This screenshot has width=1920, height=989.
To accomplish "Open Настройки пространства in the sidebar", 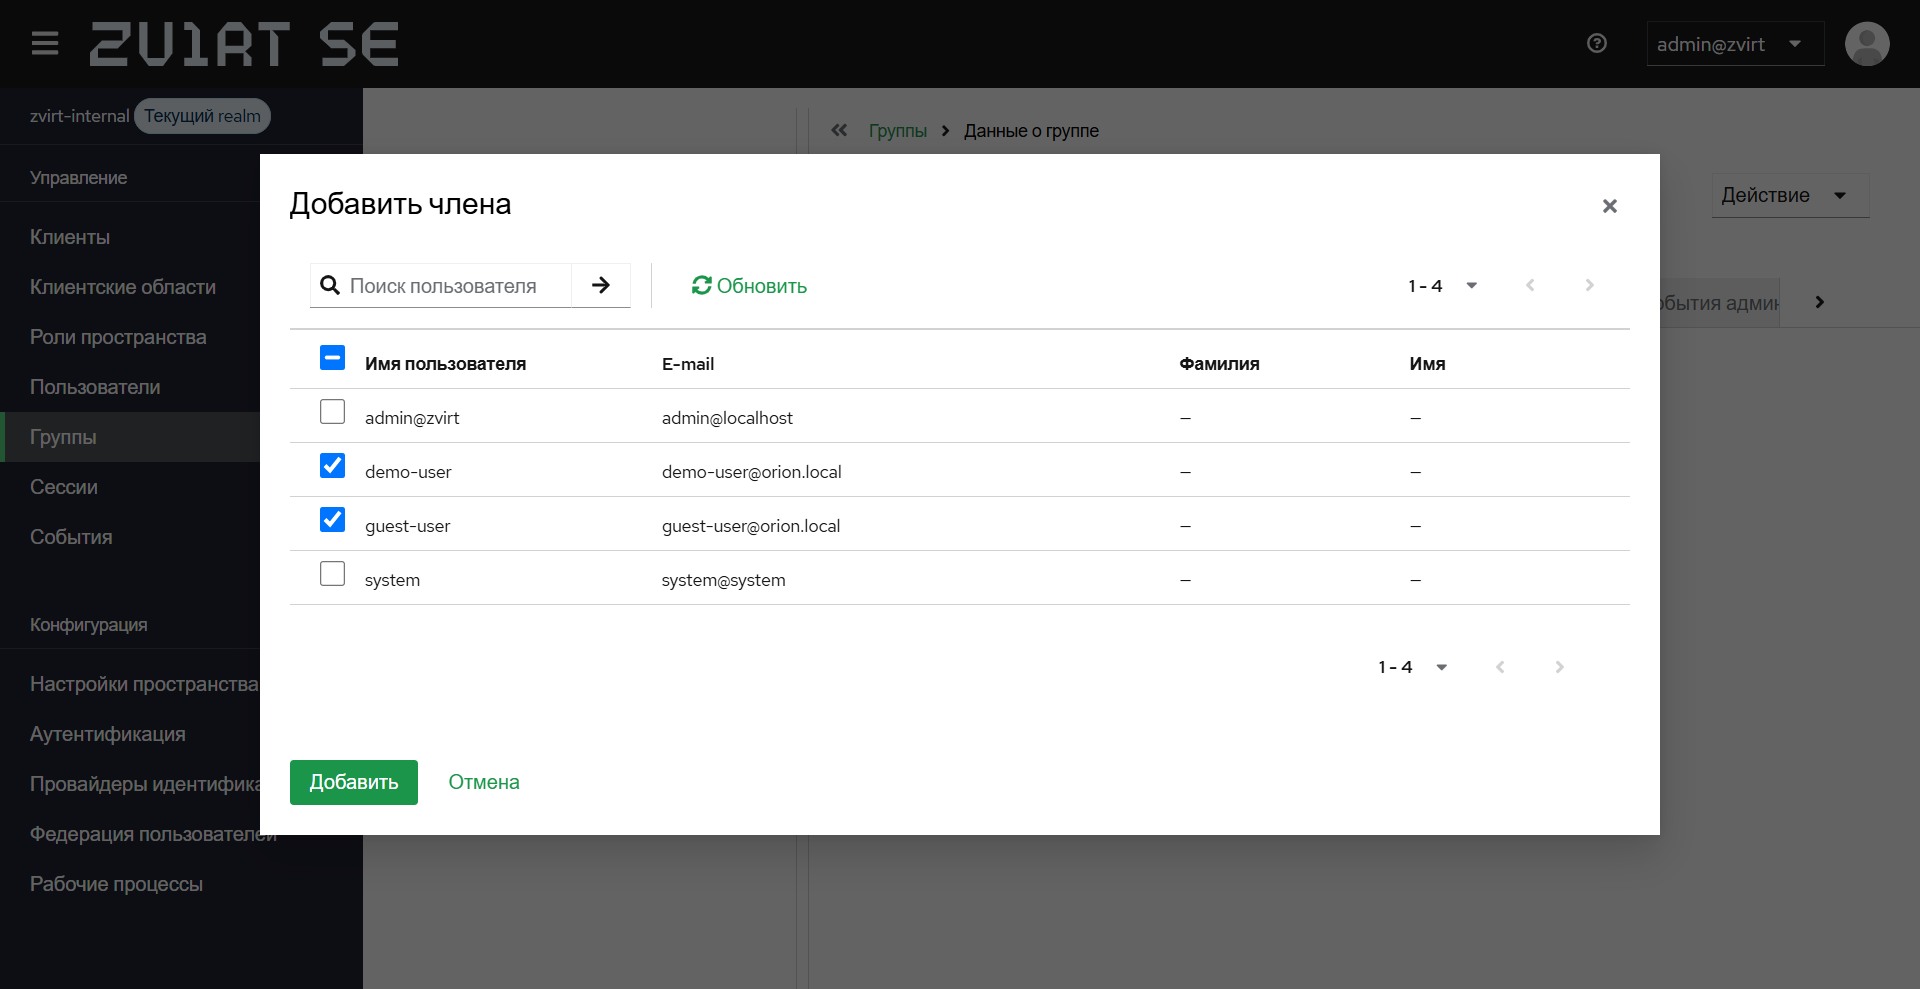I will pos(144,684).
